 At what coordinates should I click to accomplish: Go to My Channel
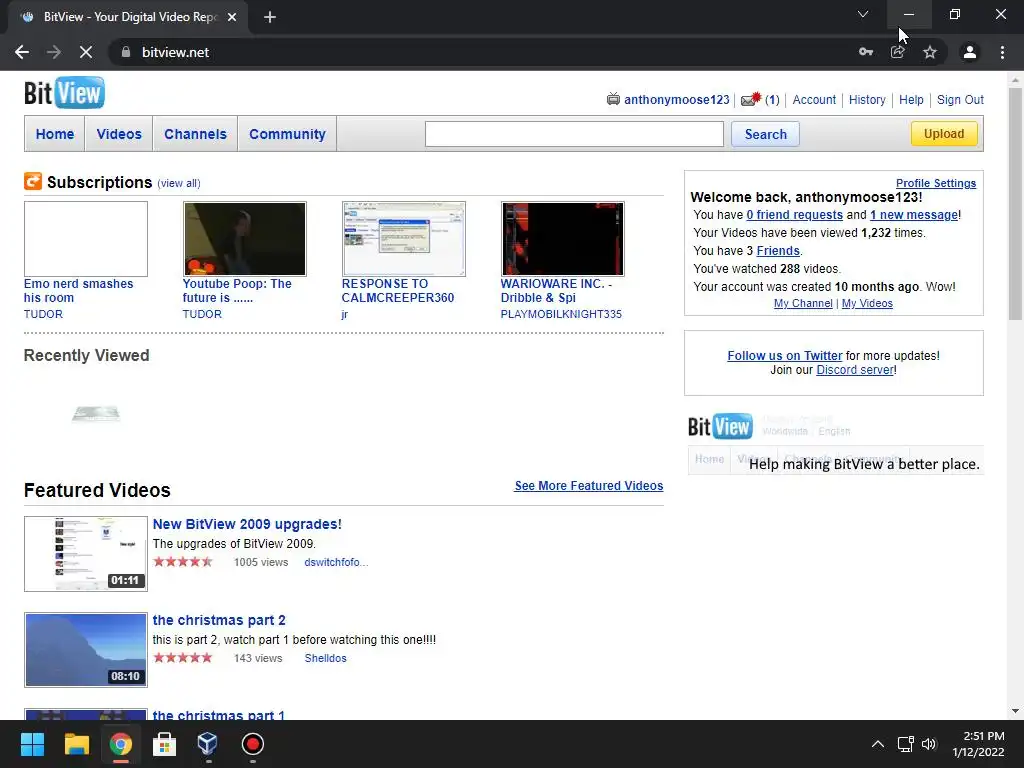click(x=803, y=303)
